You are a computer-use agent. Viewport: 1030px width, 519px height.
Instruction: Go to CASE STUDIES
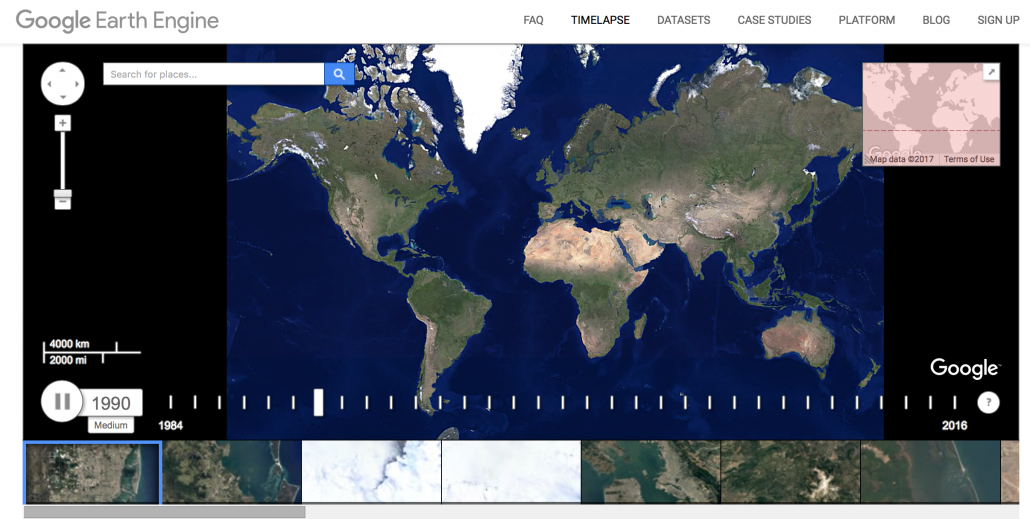(x=774, y=20)
